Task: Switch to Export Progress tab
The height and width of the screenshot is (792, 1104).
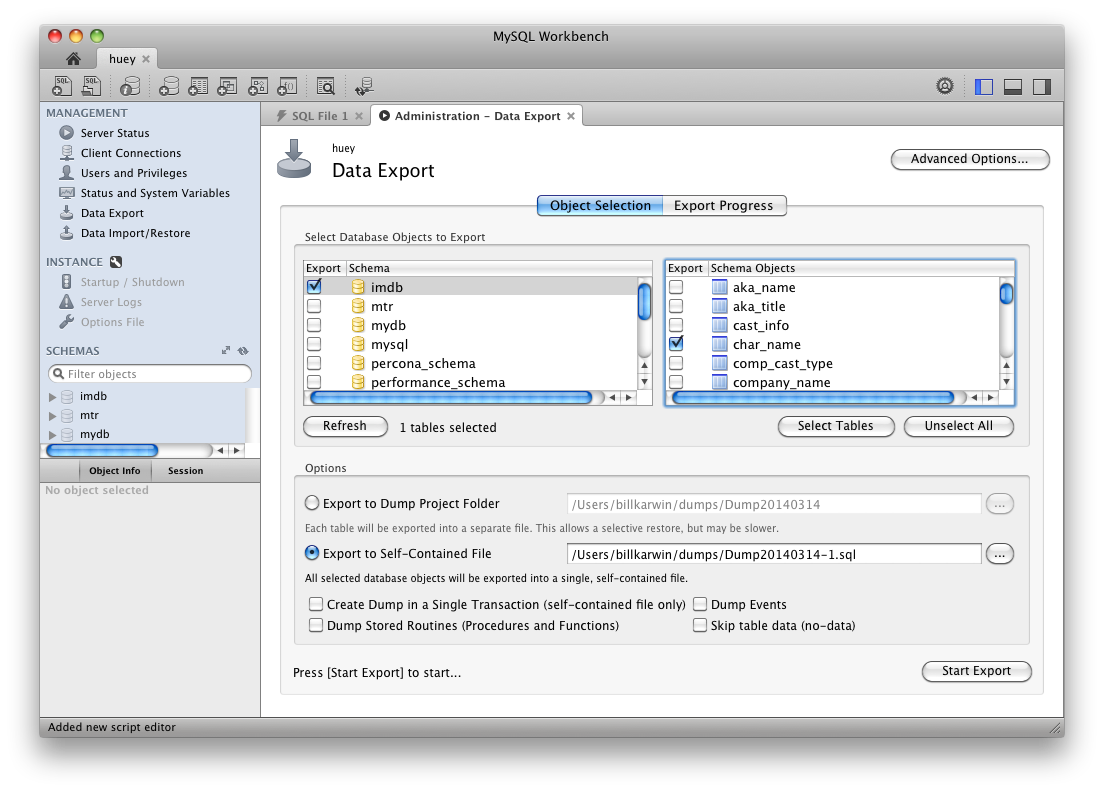Action: pos(723,206)
